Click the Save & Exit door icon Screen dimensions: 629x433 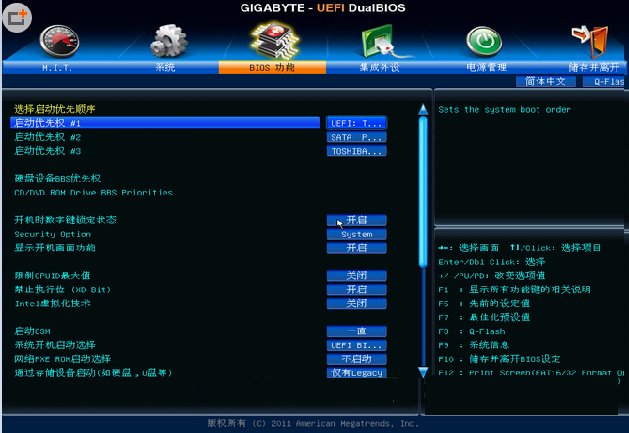590,41
